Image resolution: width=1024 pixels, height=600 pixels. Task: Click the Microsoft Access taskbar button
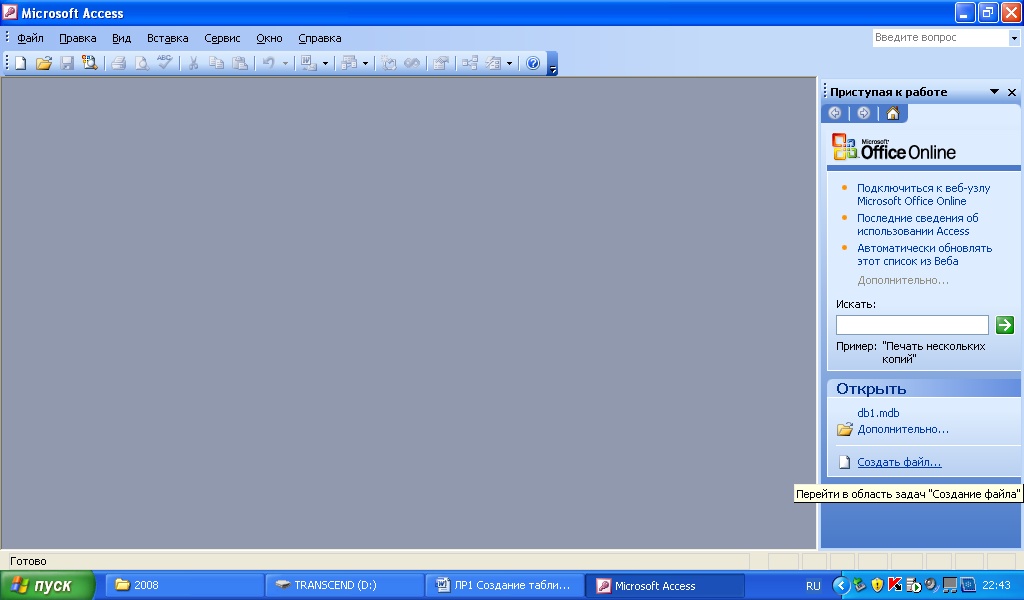tap(664, 585)
